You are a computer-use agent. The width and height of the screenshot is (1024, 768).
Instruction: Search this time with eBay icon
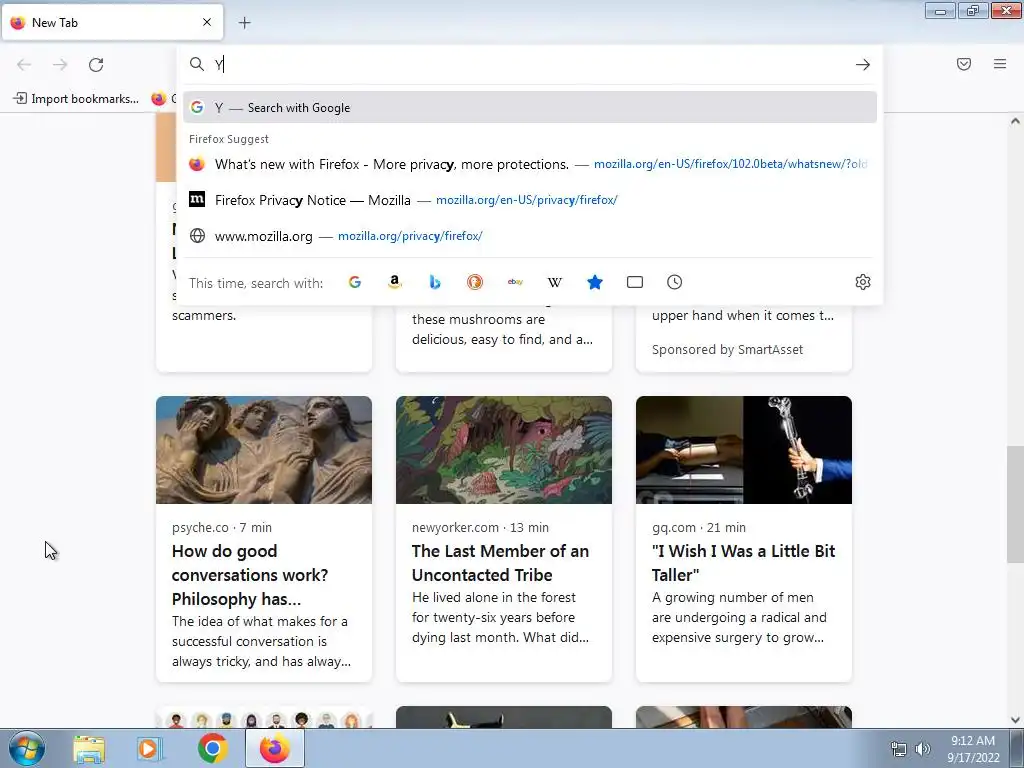pos(515,282)
